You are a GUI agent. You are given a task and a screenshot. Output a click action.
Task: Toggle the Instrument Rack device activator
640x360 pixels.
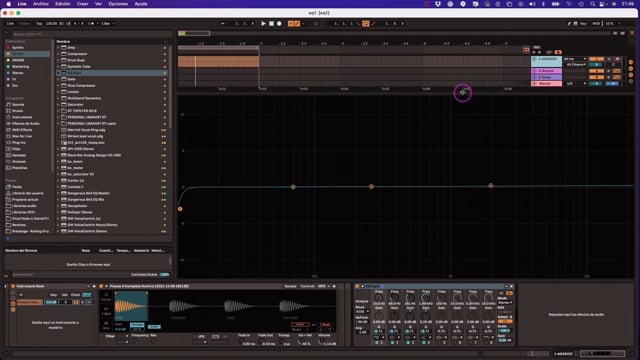click(13, 287)
